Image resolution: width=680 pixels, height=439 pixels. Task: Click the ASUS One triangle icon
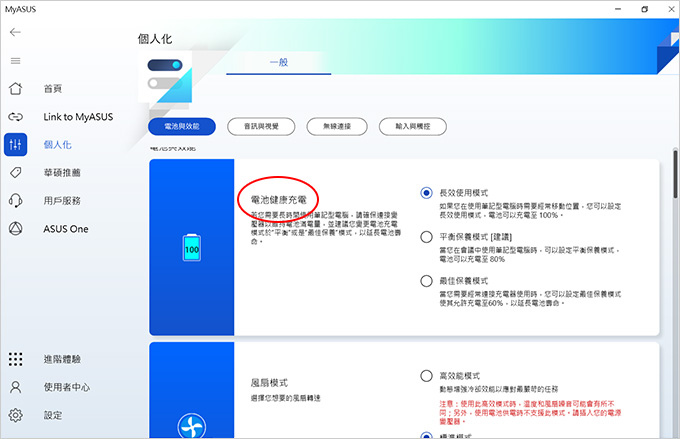pos(16,229)
